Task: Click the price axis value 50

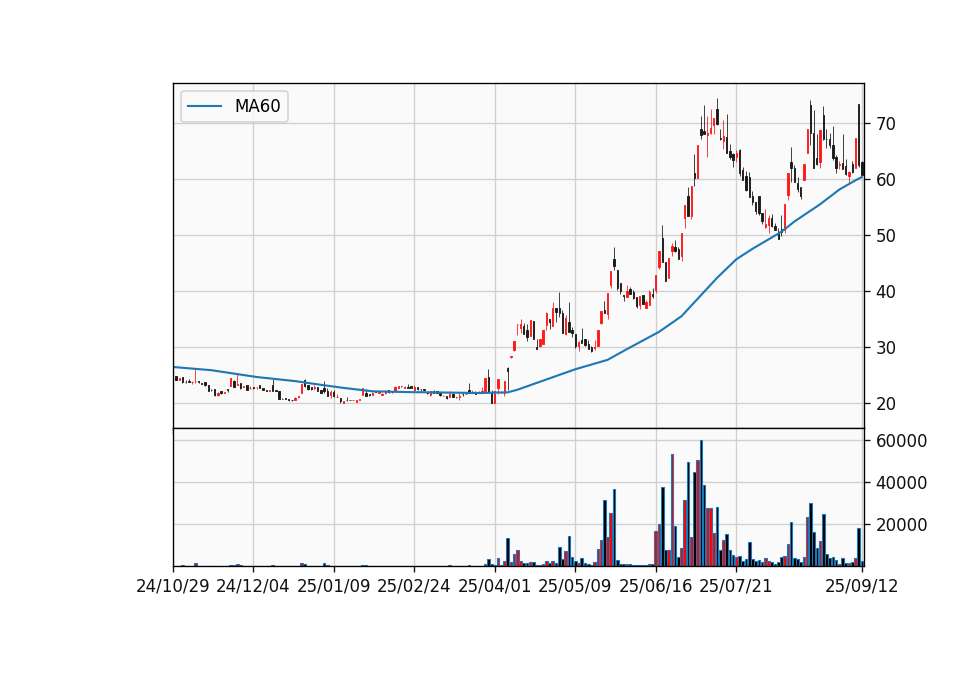Action: pos(886,236)
